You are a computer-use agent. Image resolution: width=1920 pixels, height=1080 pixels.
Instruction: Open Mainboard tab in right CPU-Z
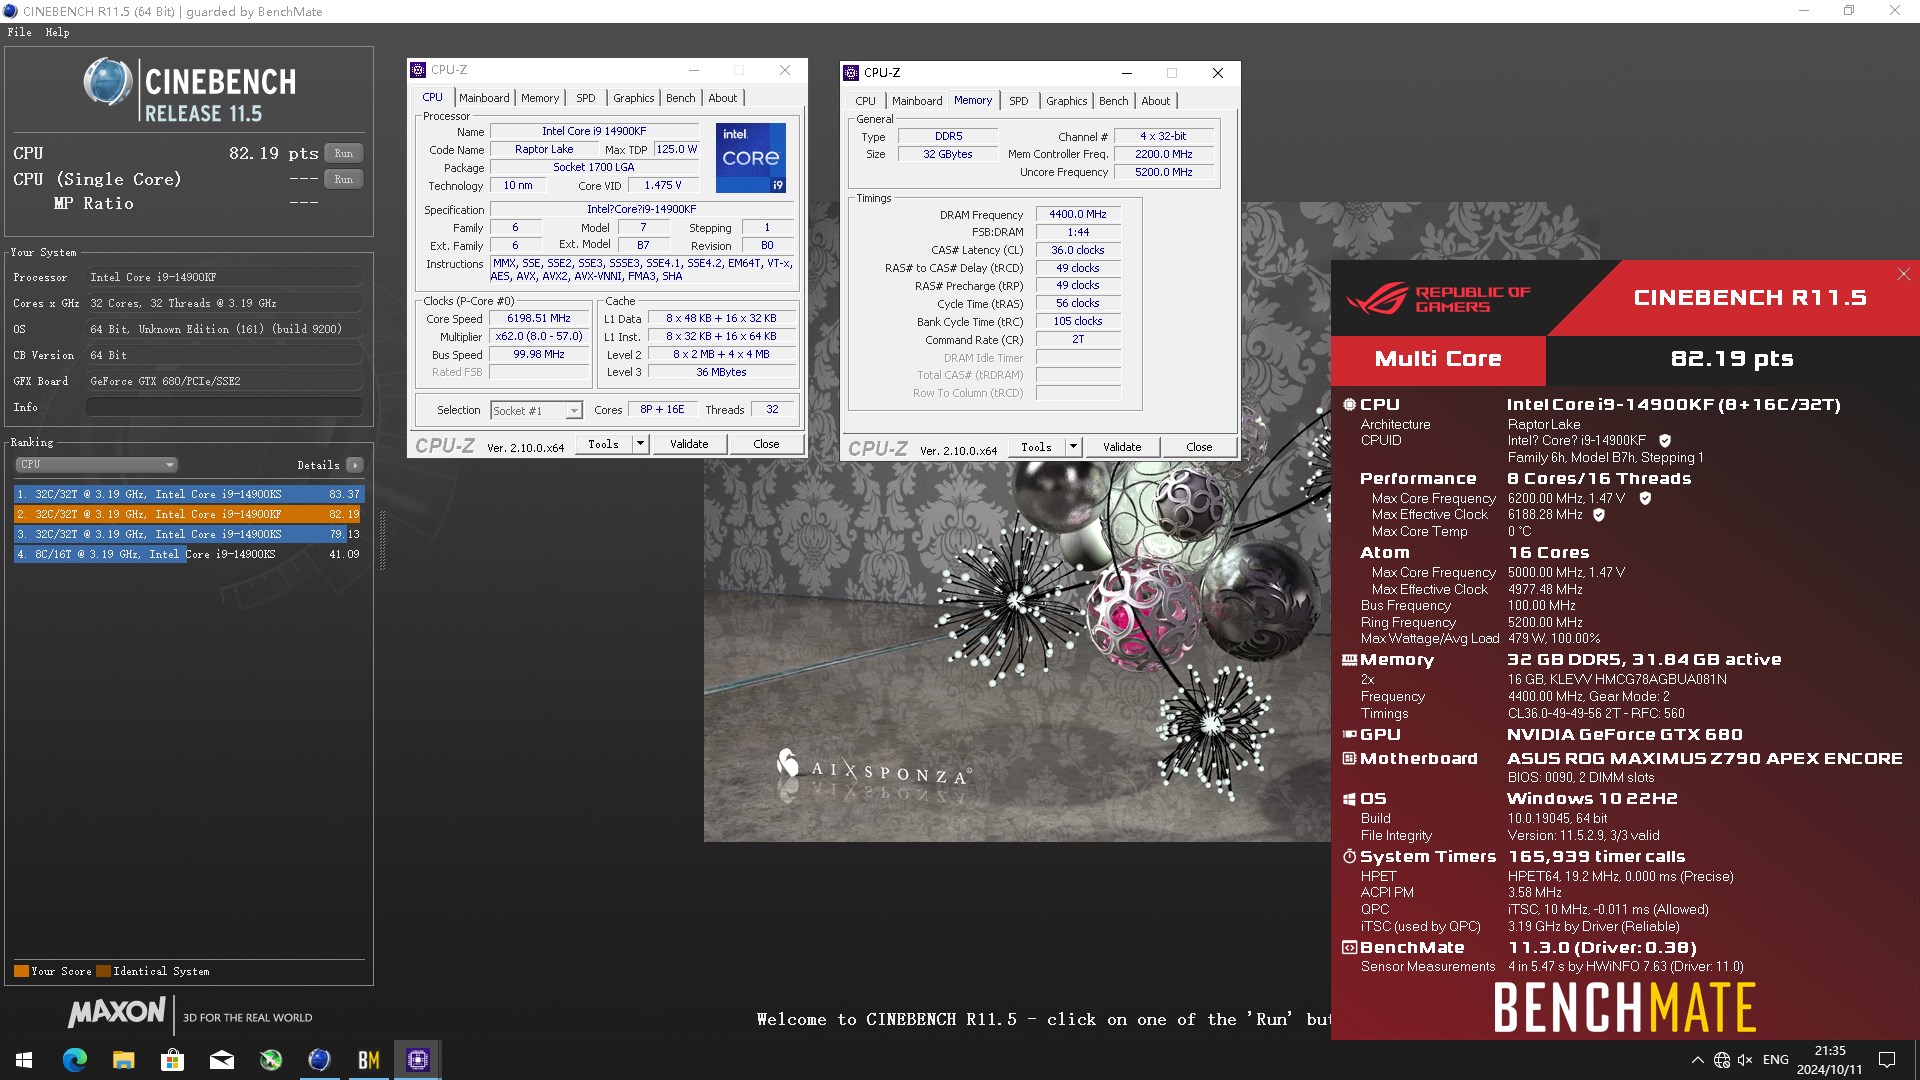(x=917, y=101)
